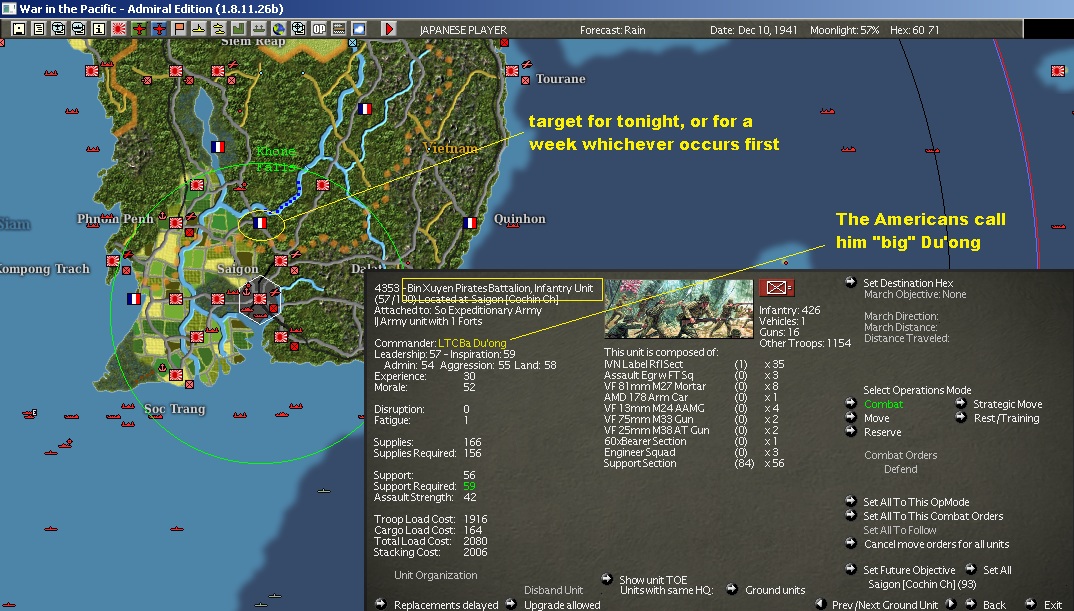Click 'Saigon [Cochin Ch] (93)' future objective
The width and height of the screenshot is (1074, 611).
pyautogui.click(x=922, y=584)
